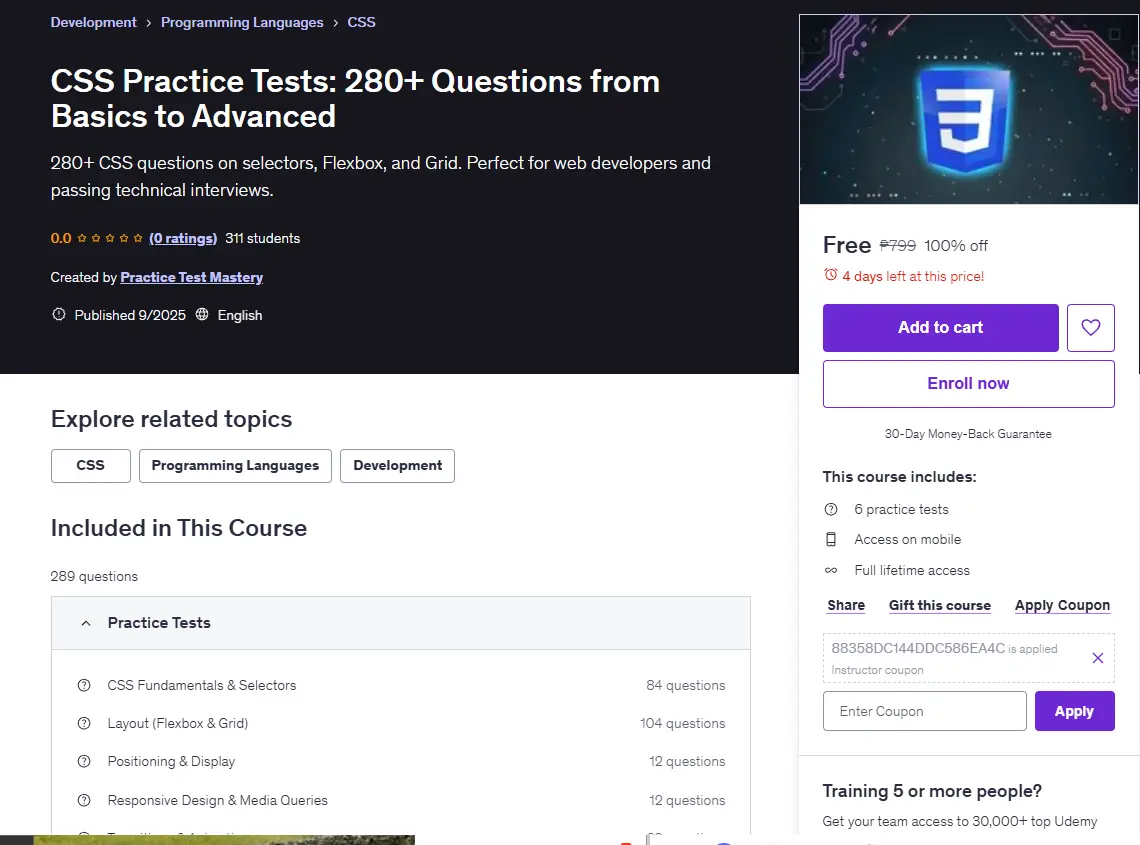This screenshot has width=1140, height=845.
Task: Click the 84 questions count
Action: [686, 686]
